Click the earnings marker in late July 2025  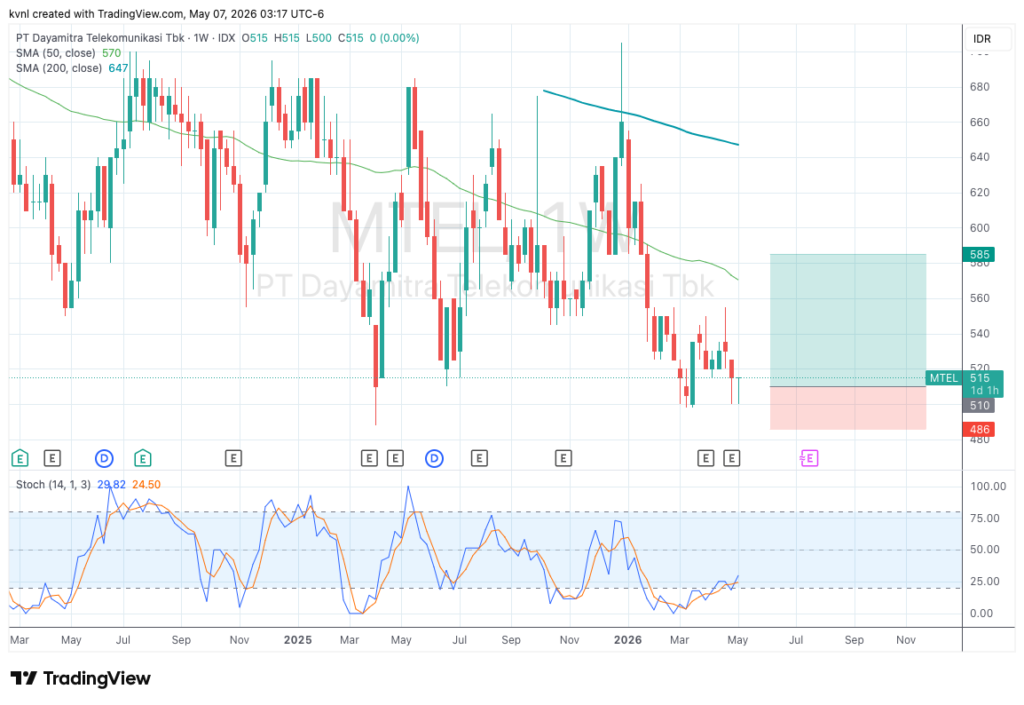[479, 459]
